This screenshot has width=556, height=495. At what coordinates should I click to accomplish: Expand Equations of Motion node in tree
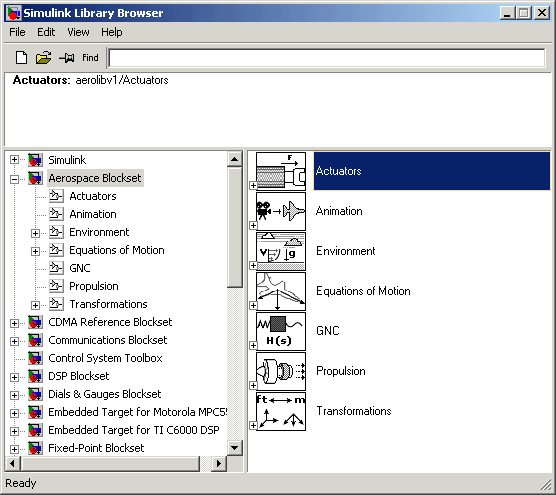[35, 251]
